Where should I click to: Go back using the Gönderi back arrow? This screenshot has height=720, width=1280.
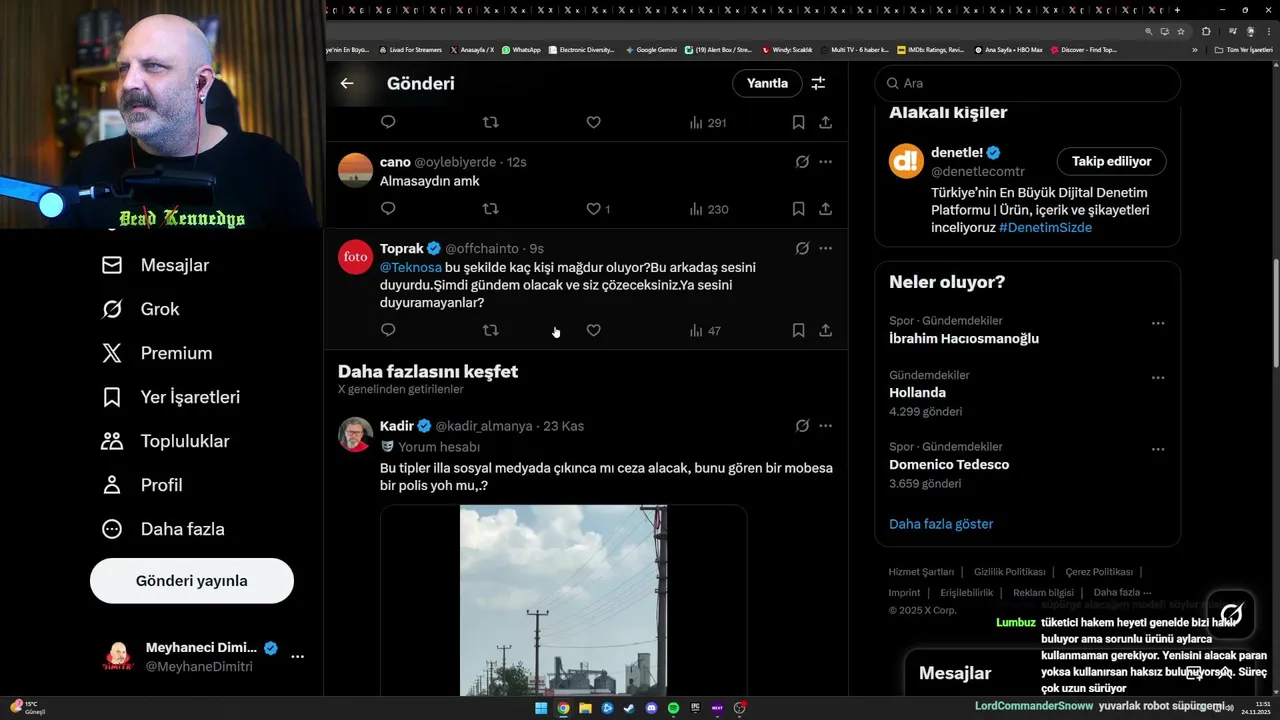pyautogui.click(x=347, y=83)
